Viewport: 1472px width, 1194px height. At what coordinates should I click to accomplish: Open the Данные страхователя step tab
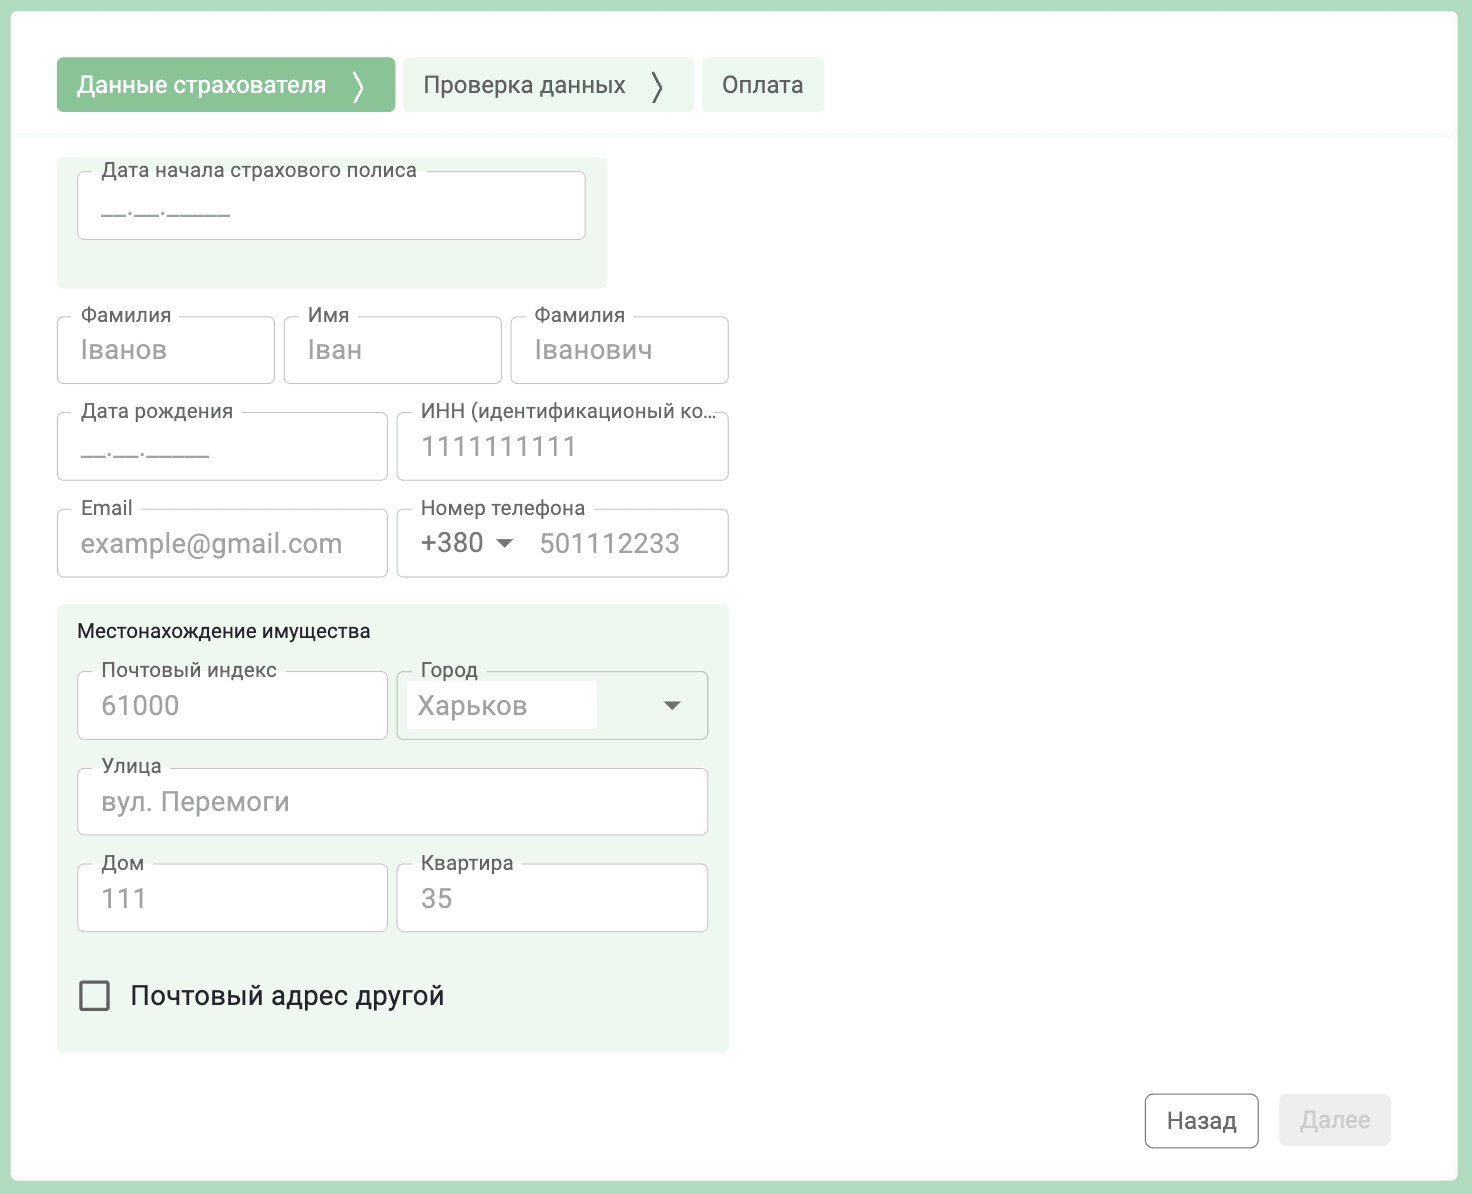[x=225, y=85]
